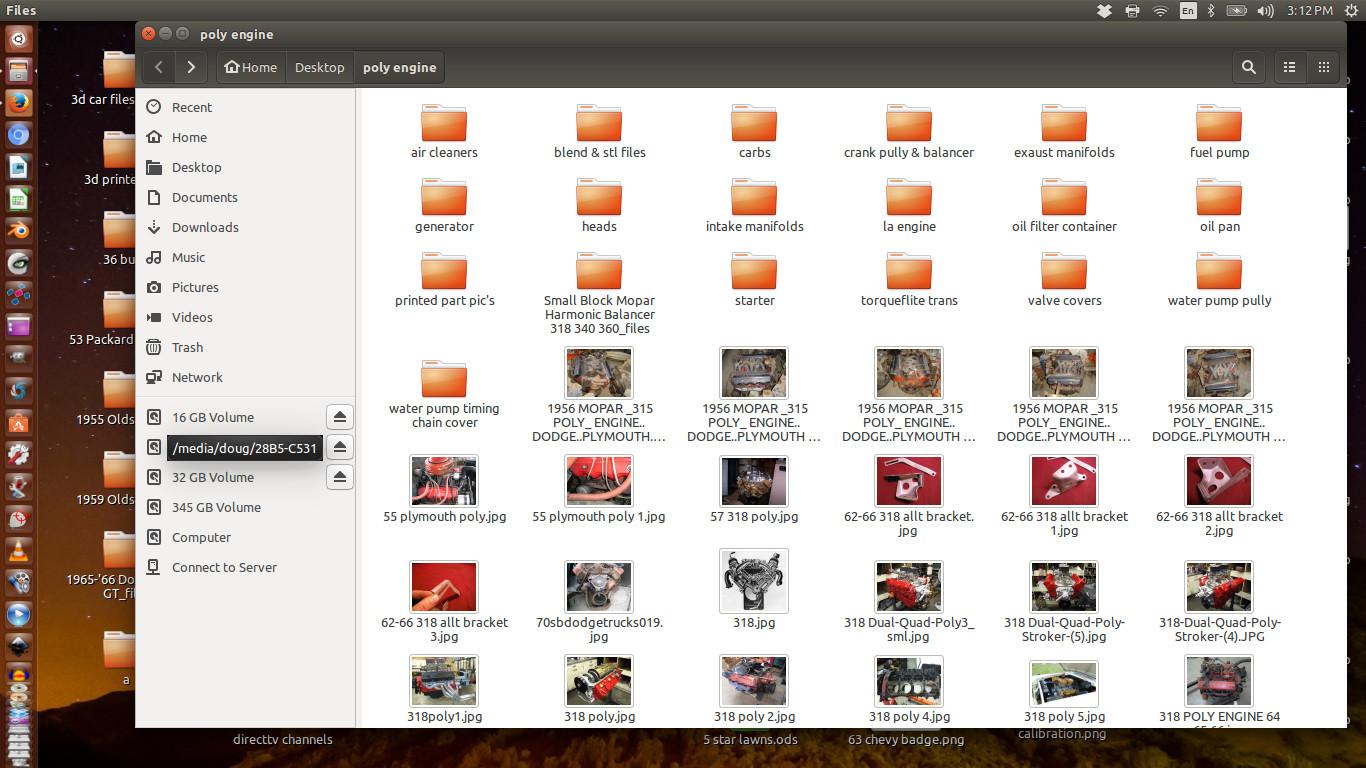The image size is (1366, 768).
Task: Click Connect to Server in sidebar
Action: (x=224, y=567)
